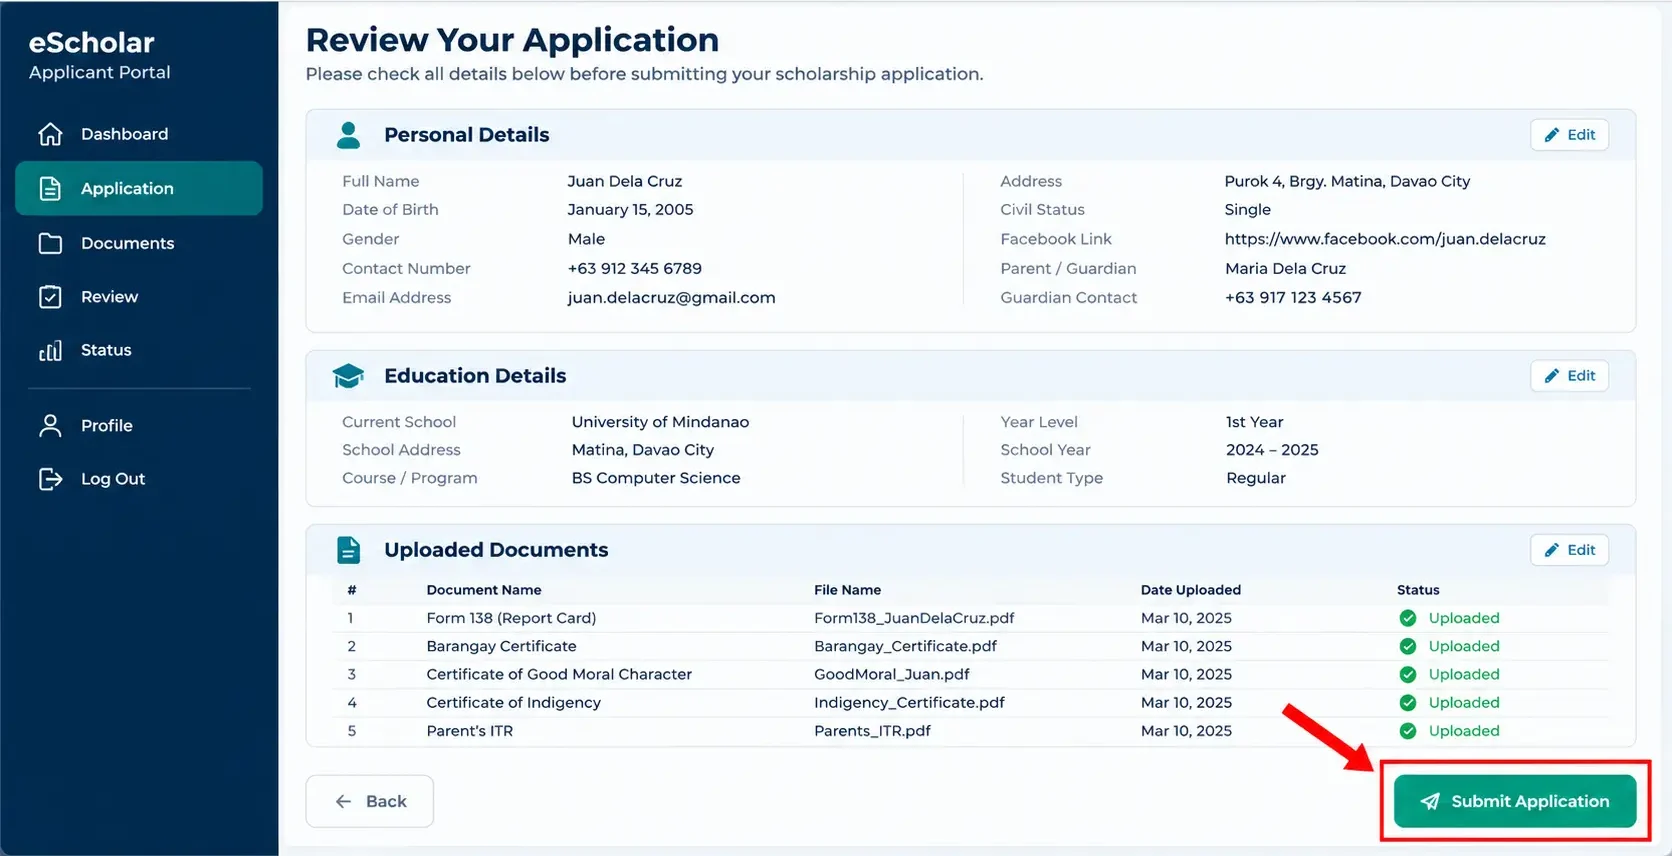Image resolution: width=1672 pixels, height=856 pixels.
Task: Click green check icon for Barangay Certificate row
Action: [x=1408, y=646]
